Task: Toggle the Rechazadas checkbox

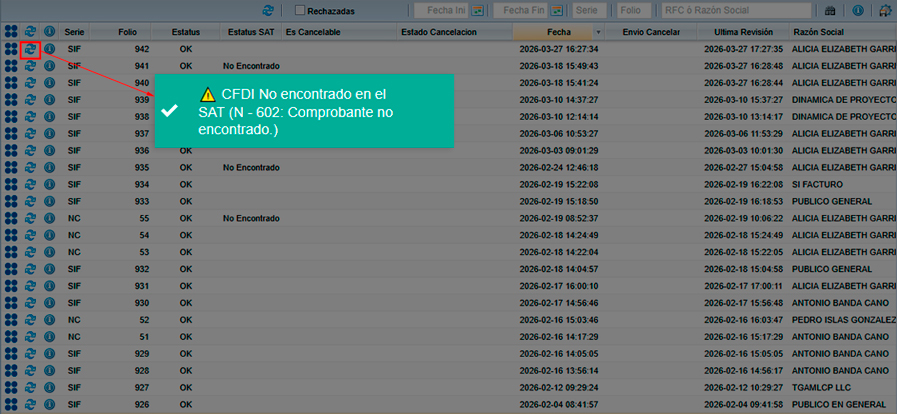Action: (x=300, y=10)
